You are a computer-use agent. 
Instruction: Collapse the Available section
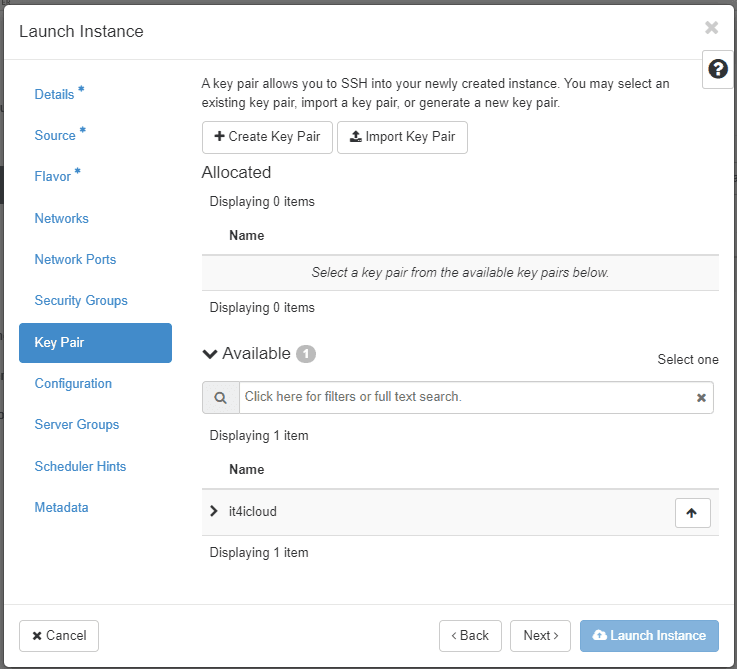pyautogui.click(x=210, y=354)
